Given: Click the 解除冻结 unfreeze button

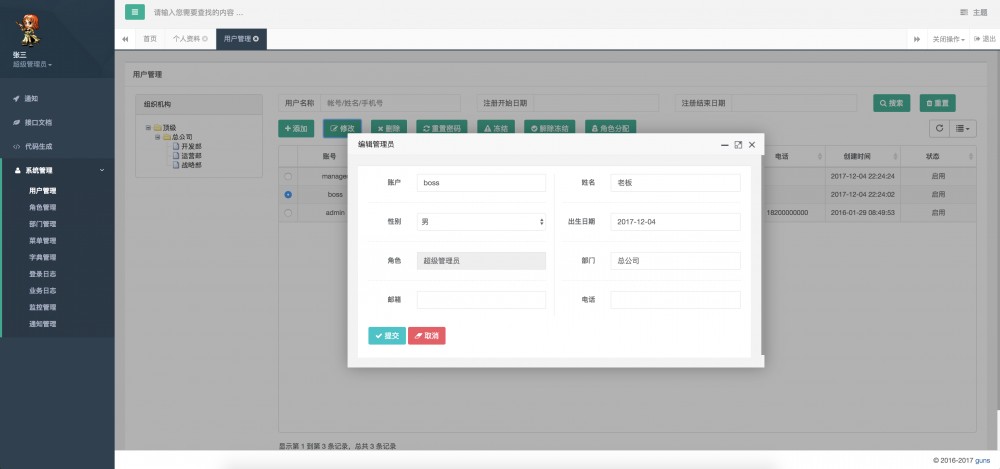Looking at the screenshot, I should (550, 128).
